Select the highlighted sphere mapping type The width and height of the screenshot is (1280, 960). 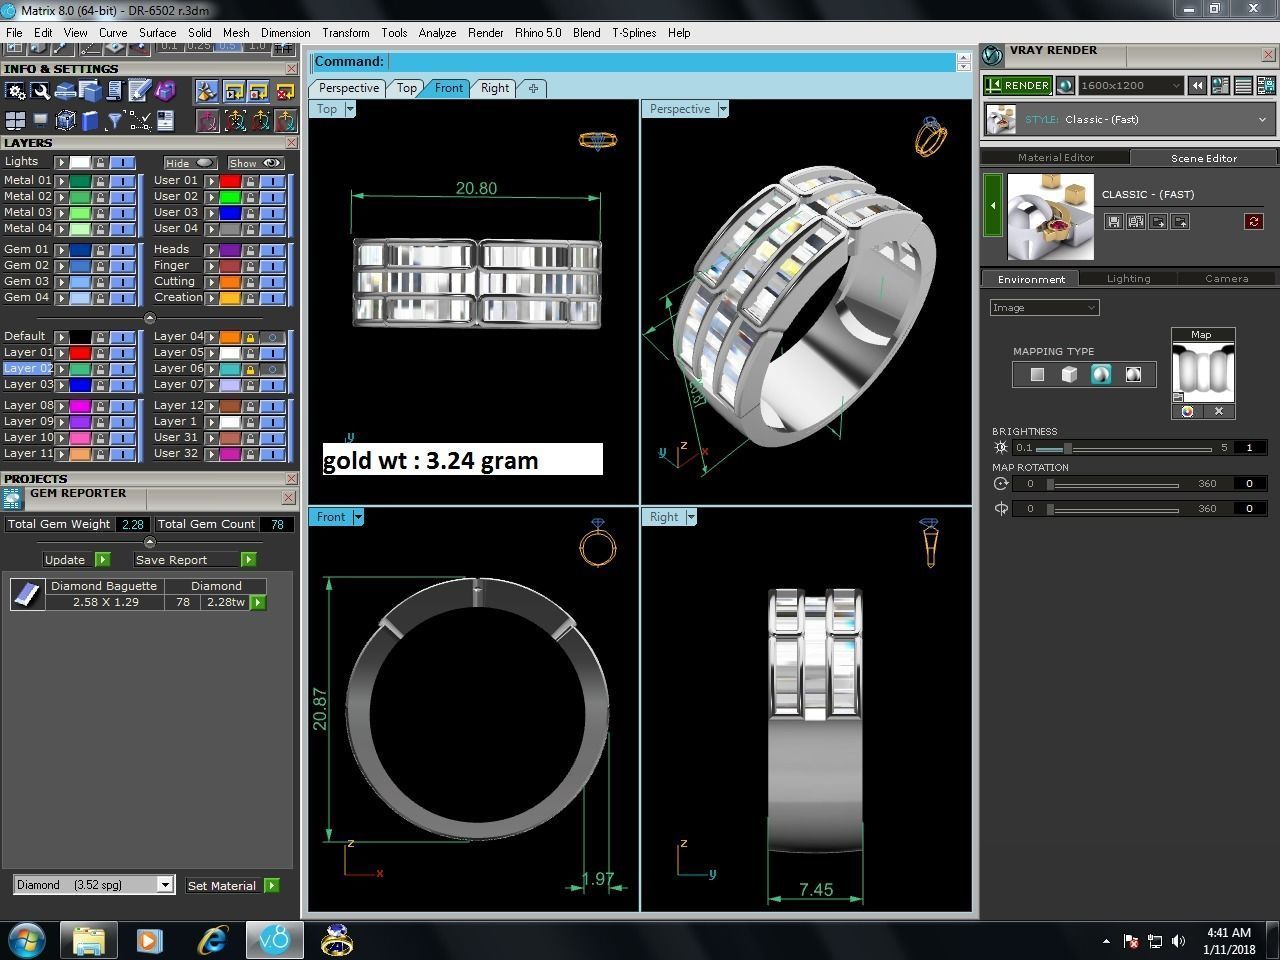(1101, 374)
